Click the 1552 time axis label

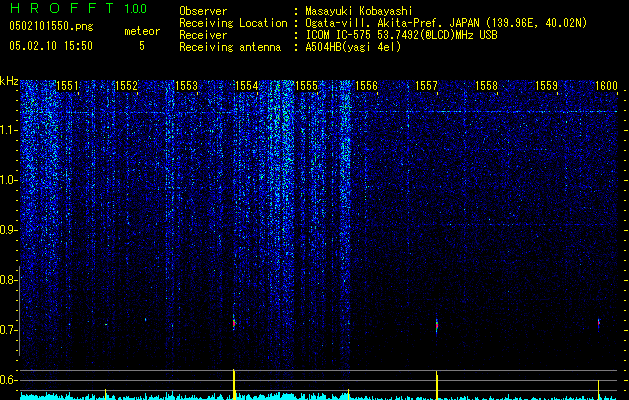pos(126,86)
